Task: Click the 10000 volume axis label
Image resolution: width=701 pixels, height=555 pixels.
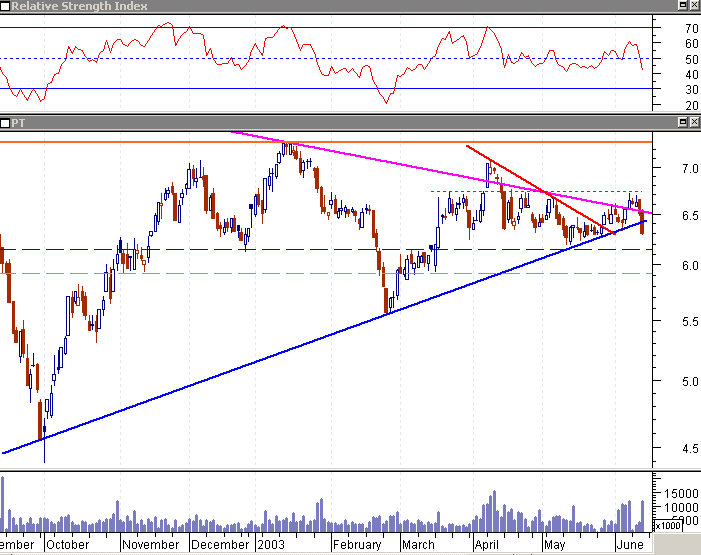Action: point(681,508)
